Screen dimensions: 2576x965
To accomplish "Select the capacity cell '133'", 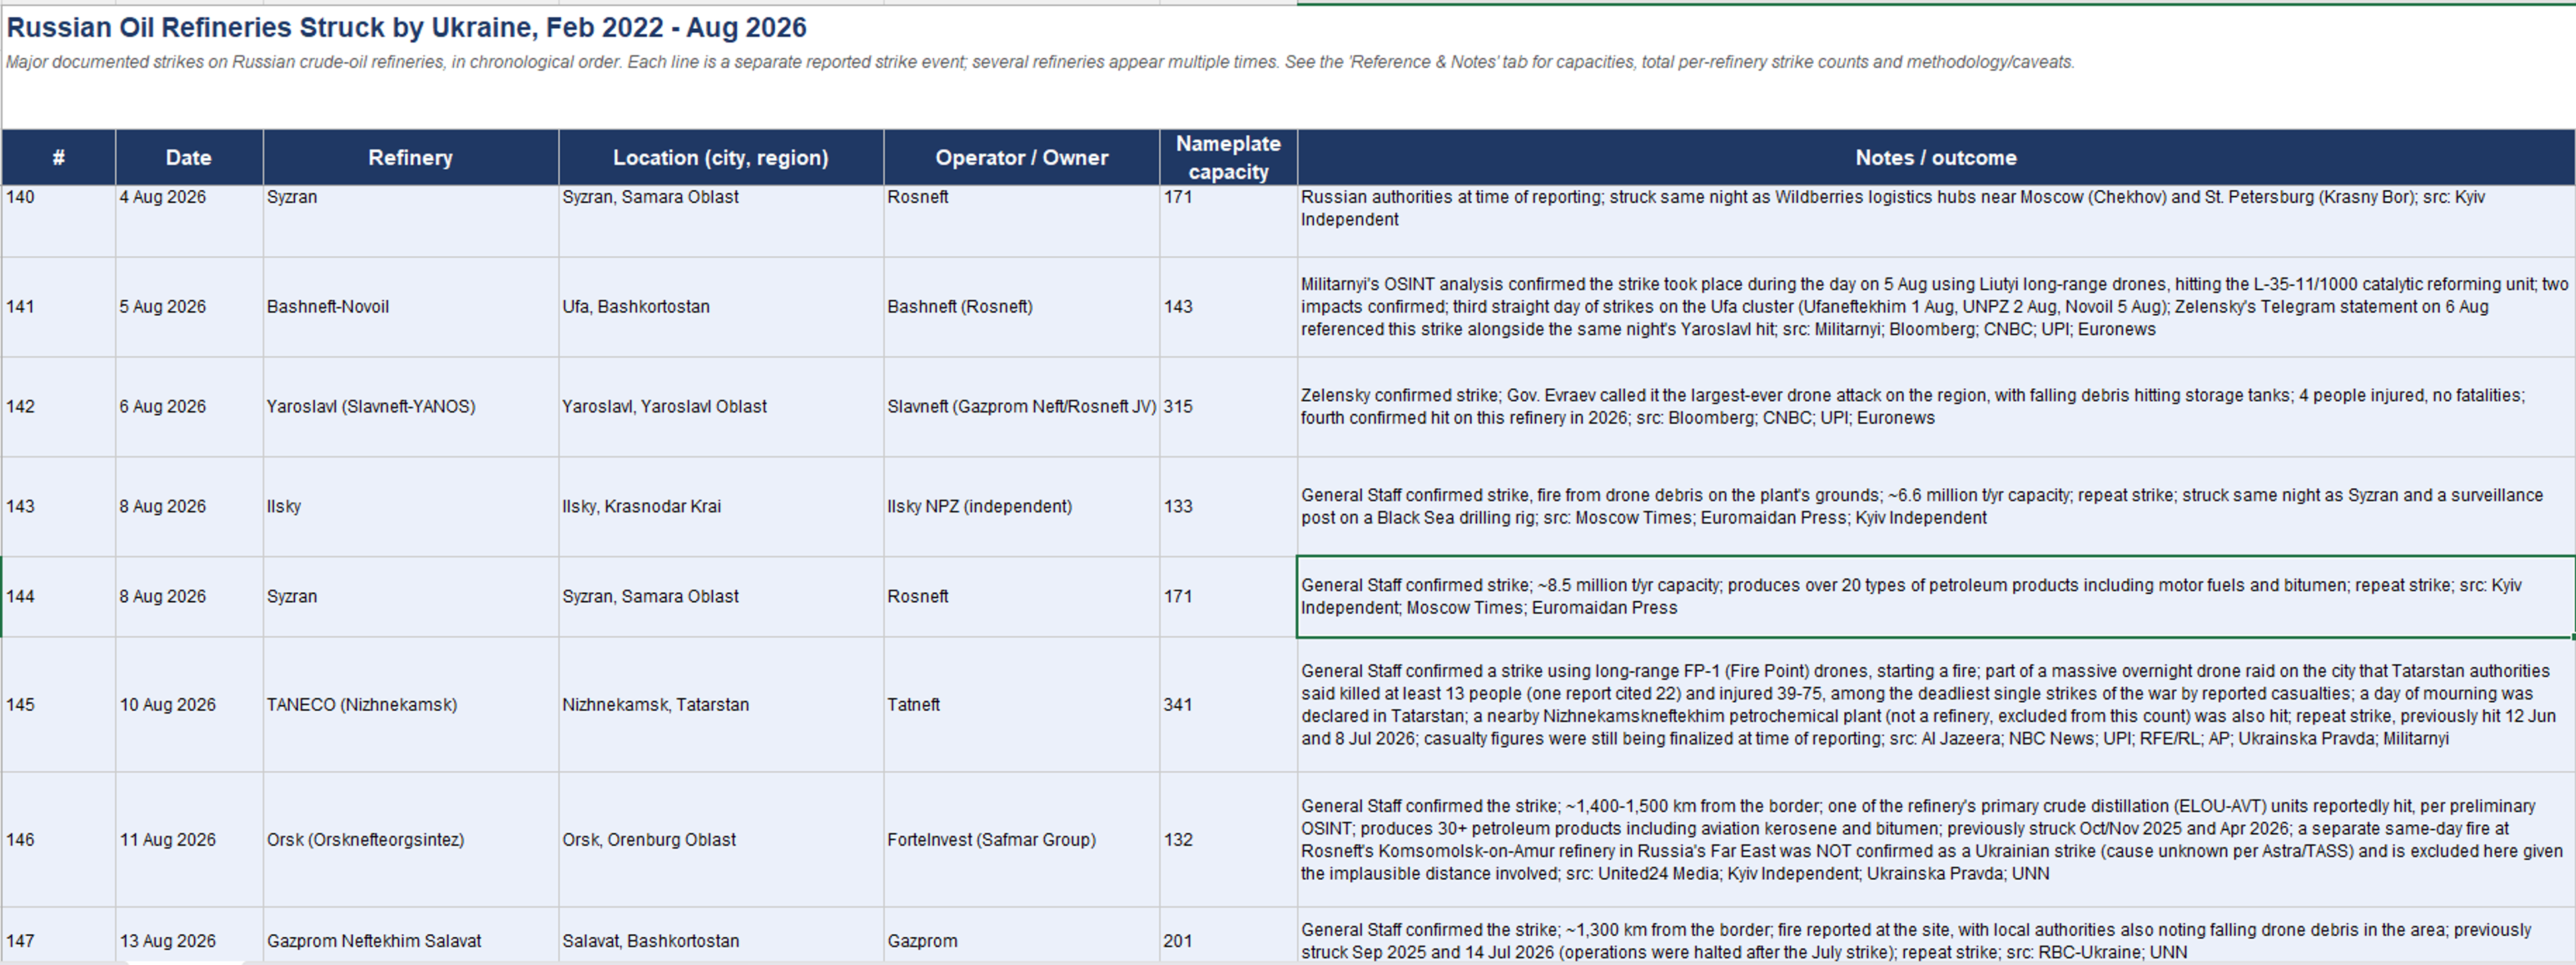I will click(1228, 507).
